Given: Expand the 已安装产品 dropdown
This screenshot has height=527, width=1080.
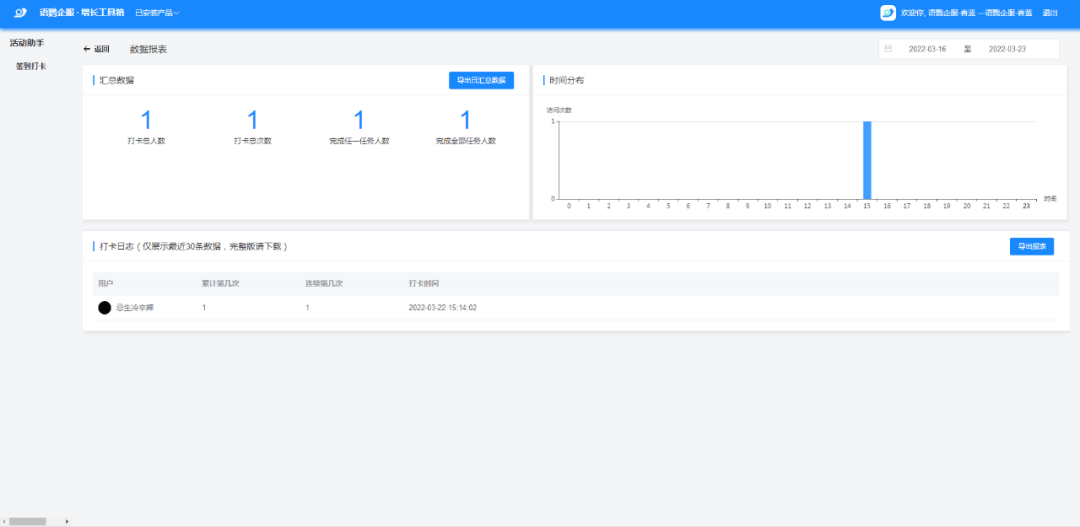Looking at the screenshot, I should pyautogui.click(x=157, y=13).
